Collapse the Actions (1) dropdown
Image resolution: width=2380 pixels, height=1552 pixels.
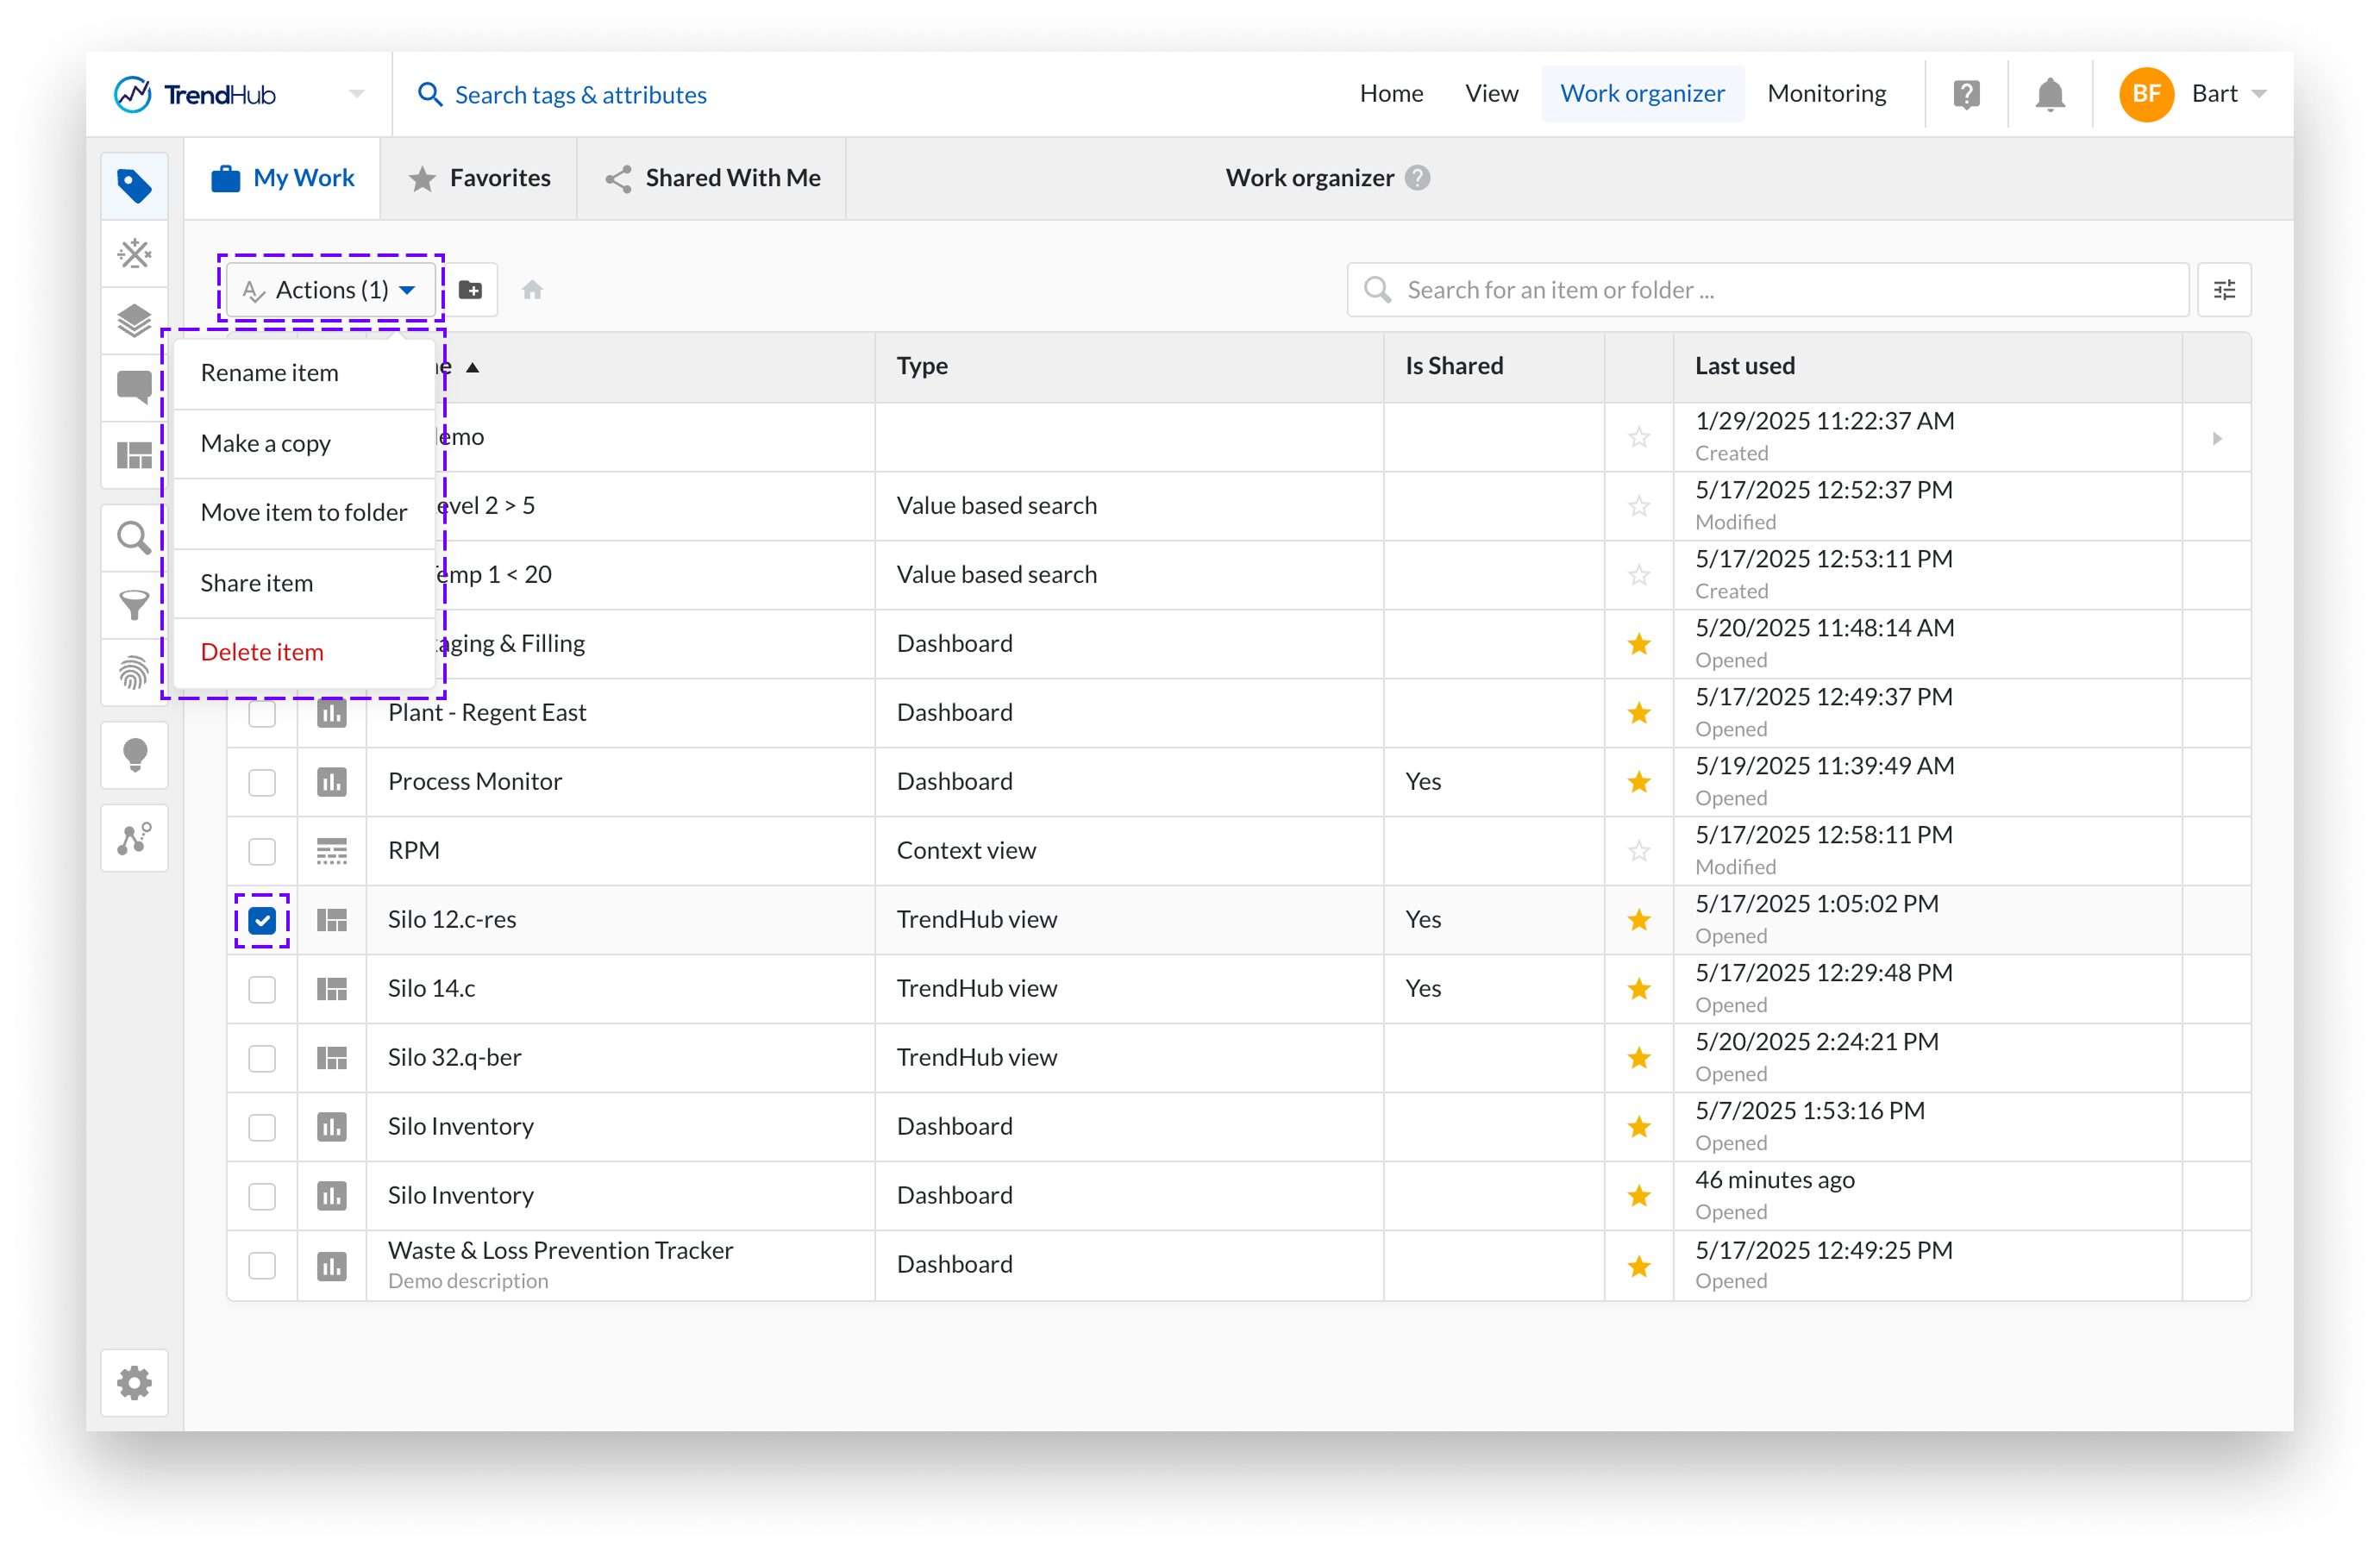click(x=331, y=290)
